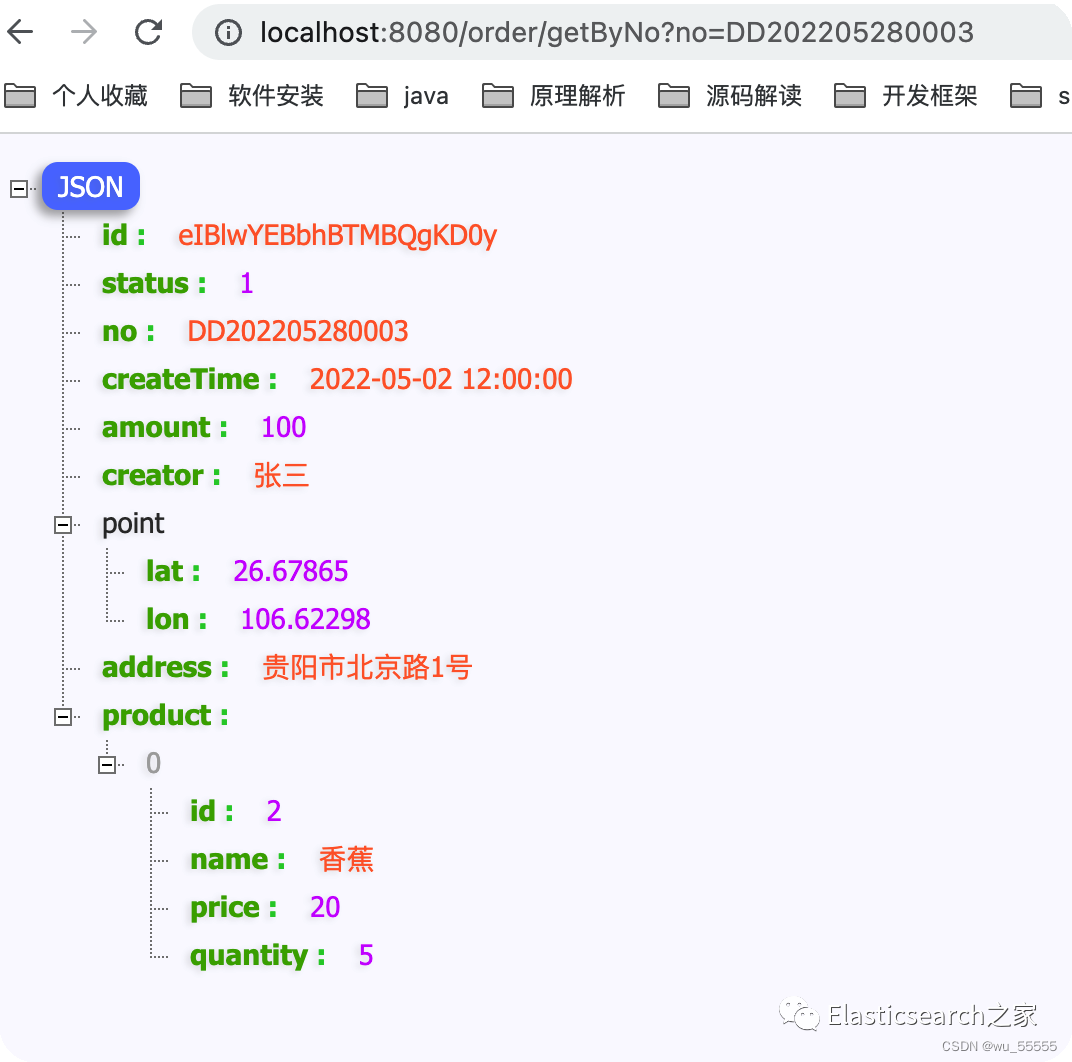1072x1062 pixels.
Task: Select createTime value 2022-05-02 12:00:00
Action: click(441, 379)
